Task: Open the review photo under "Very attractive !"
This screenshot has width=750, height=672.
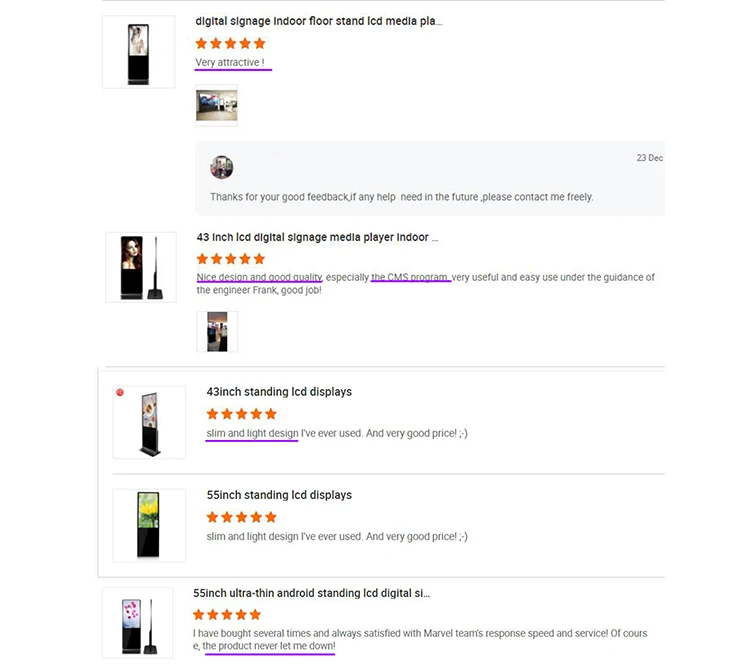Action: click(x=216, y=106)
